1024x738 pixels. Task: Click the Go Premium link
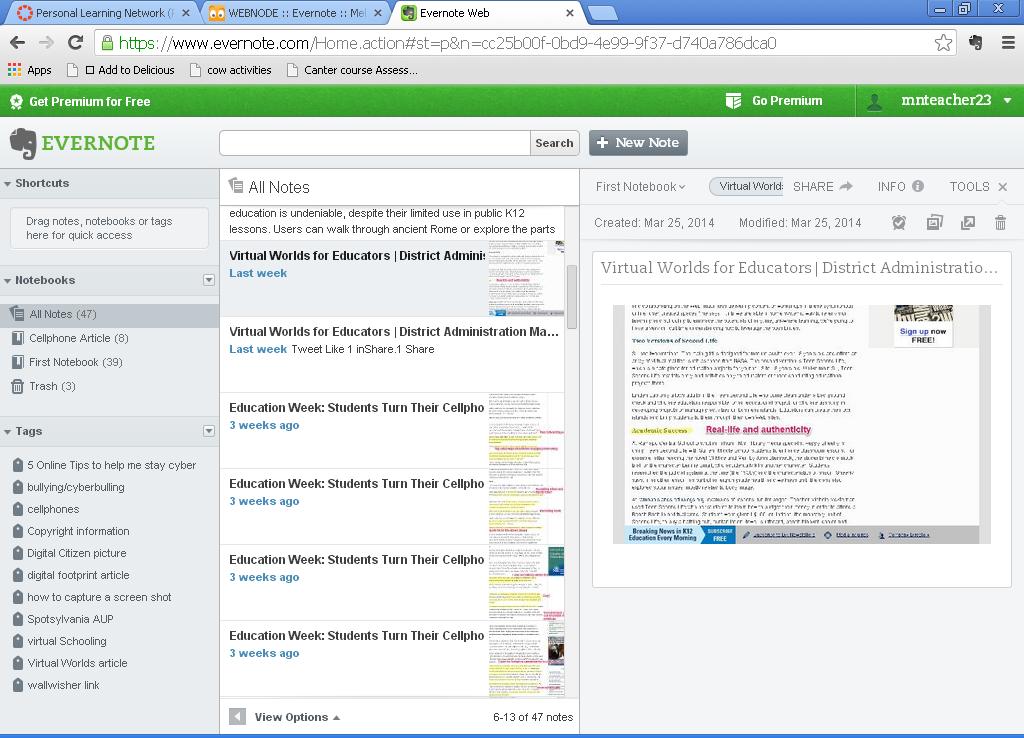tap(787, 101)
